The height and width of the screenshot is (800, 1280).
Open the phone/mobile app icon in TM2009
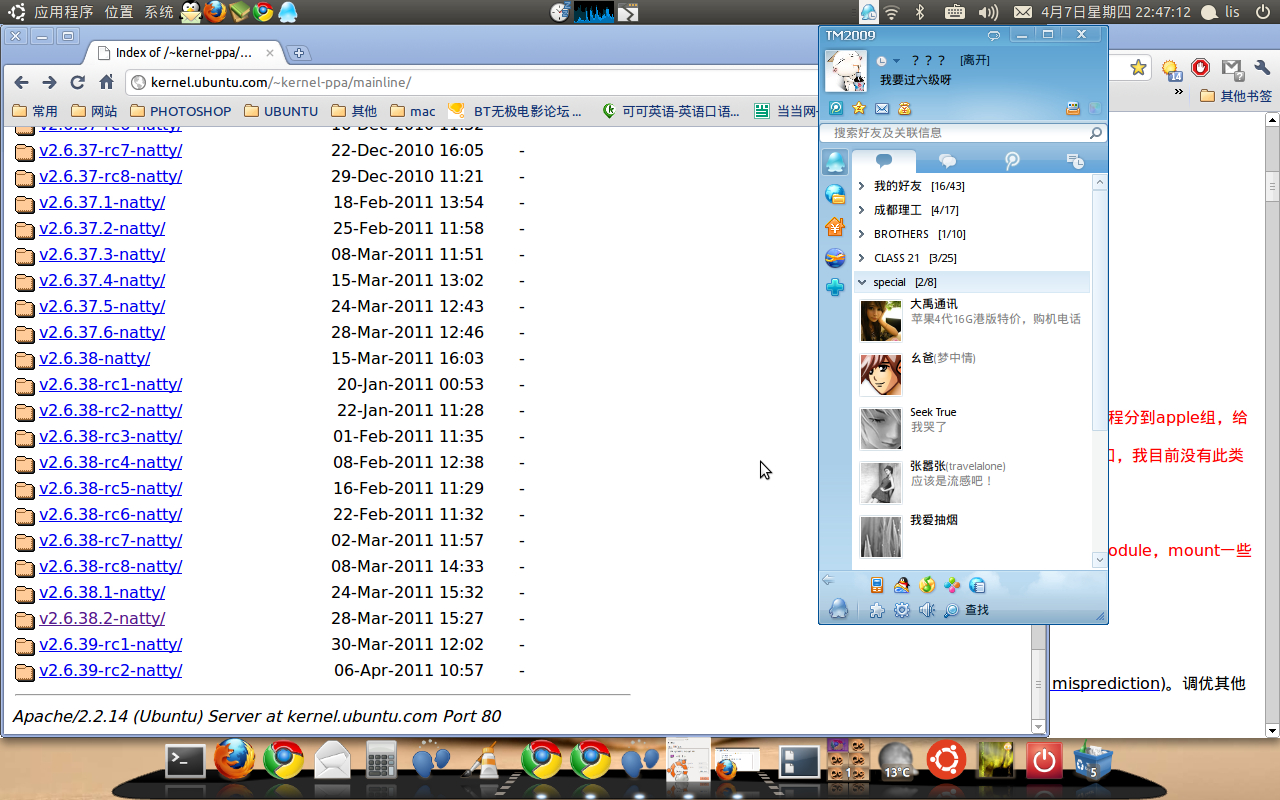point(877,585)
